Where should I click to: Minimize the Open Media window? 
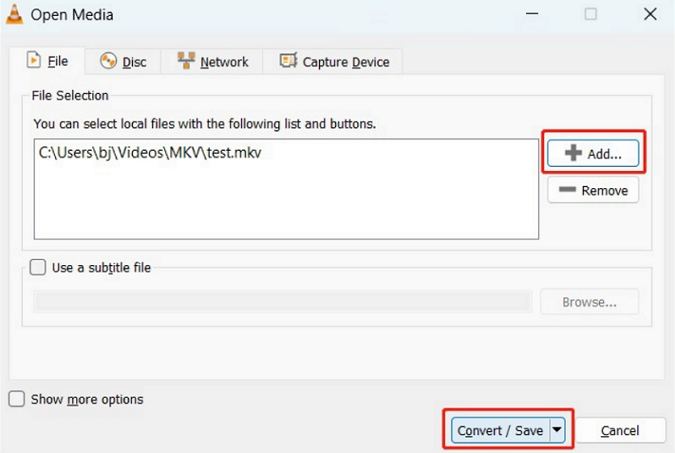[532, 14]
